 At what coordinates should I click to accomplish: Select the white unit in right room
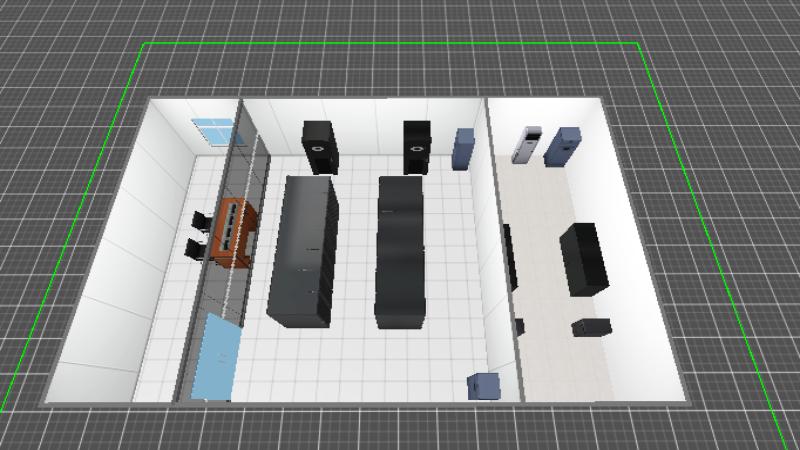pyautogui.click(x=527, y=145)
